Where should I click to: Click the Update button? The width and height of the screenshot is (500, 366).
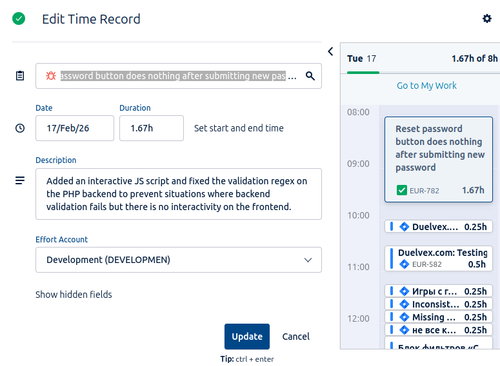click(x=247, y=336)
